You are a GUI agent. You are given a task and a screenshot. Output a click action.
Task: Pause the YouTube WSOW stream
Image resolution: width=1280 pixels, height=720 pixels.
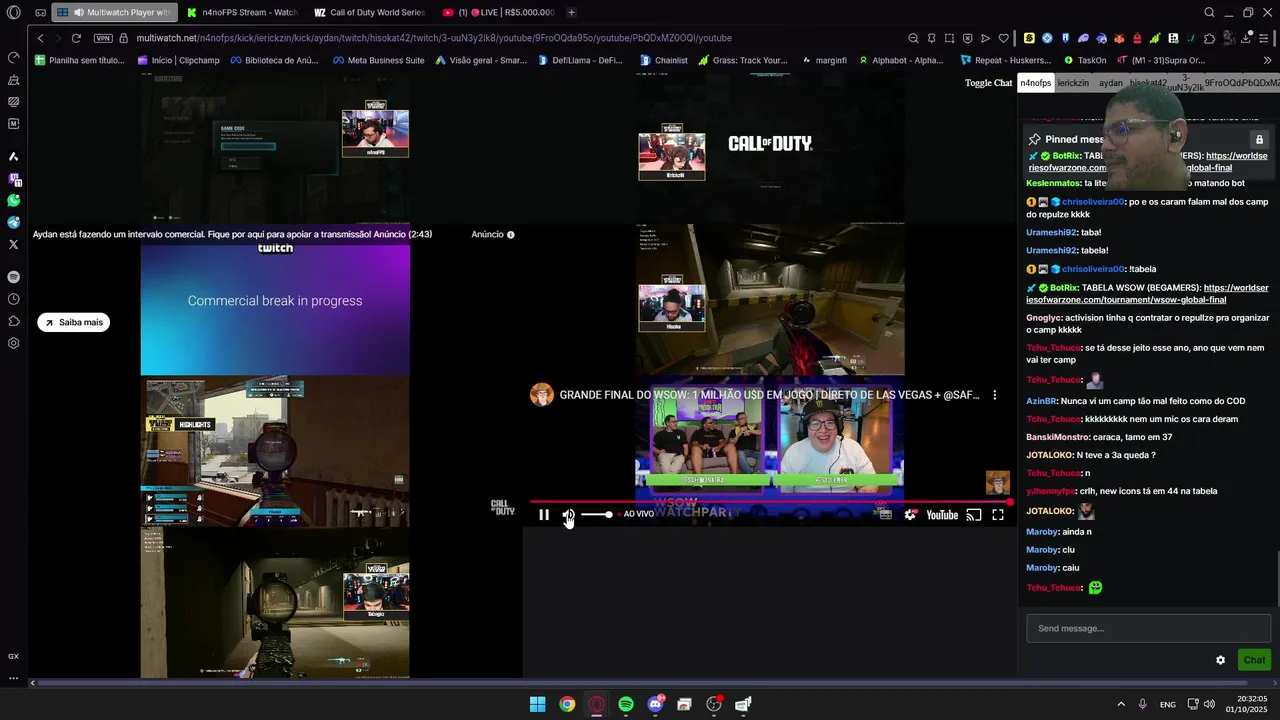[544, 515]
